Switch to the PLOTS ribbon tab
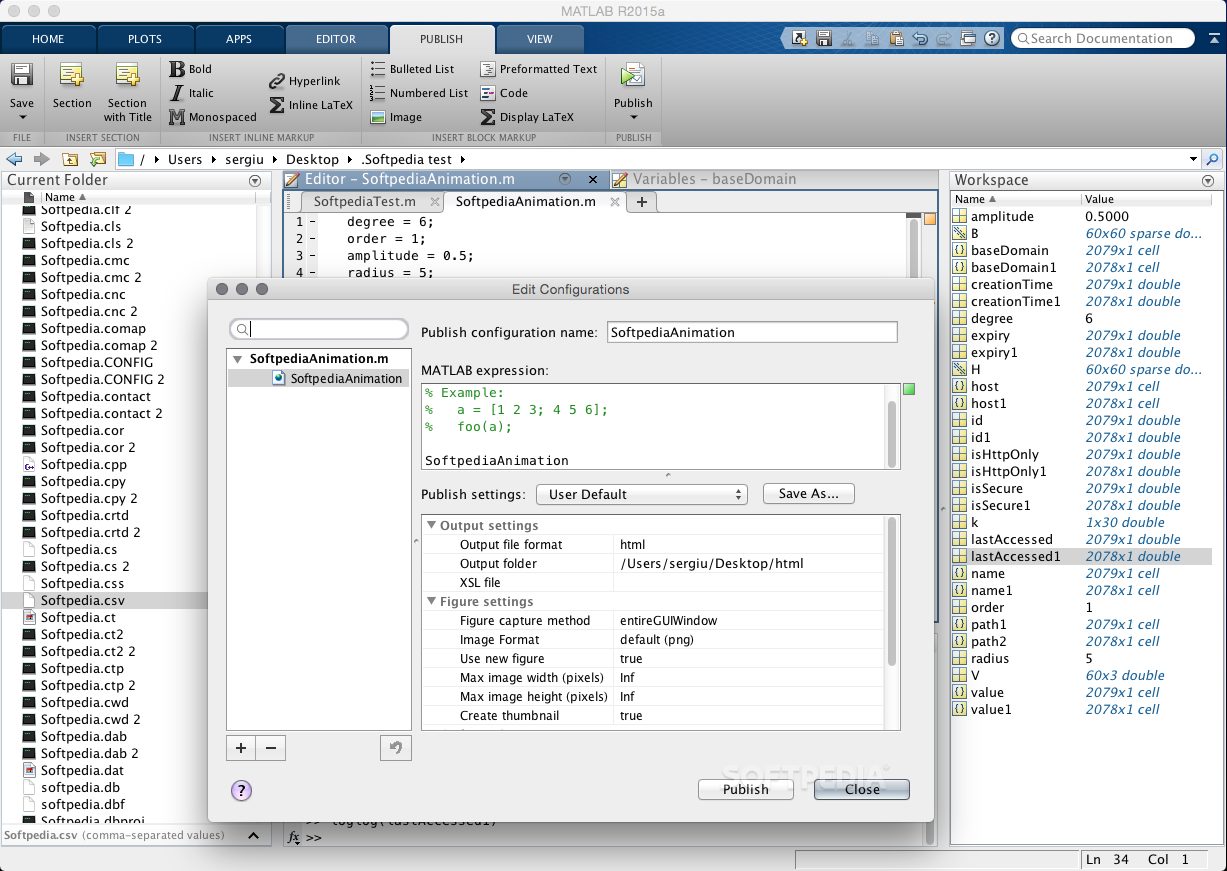The width and height of the screenshot is (1227, 871). click(x=145, y=39)
